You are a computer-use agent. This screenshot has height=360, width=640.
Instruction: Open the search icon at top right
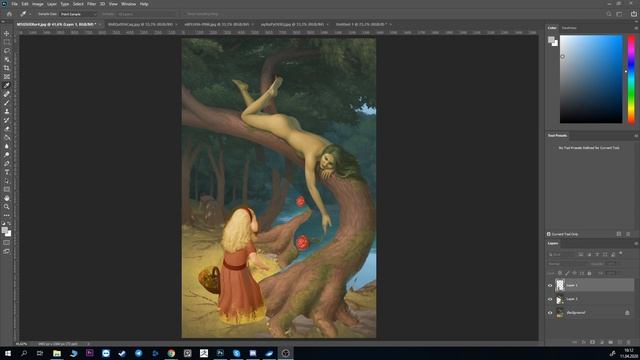click(x=609, y=14)
